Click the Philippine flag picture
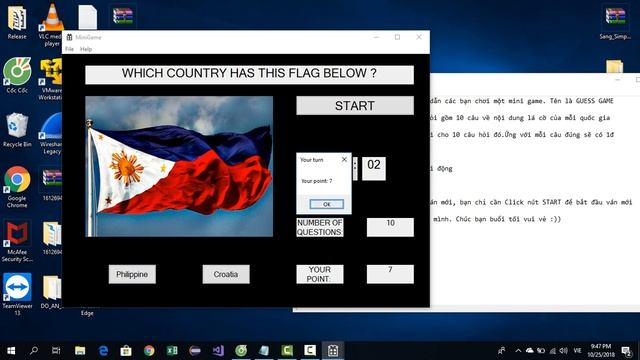 pos(179,167)
